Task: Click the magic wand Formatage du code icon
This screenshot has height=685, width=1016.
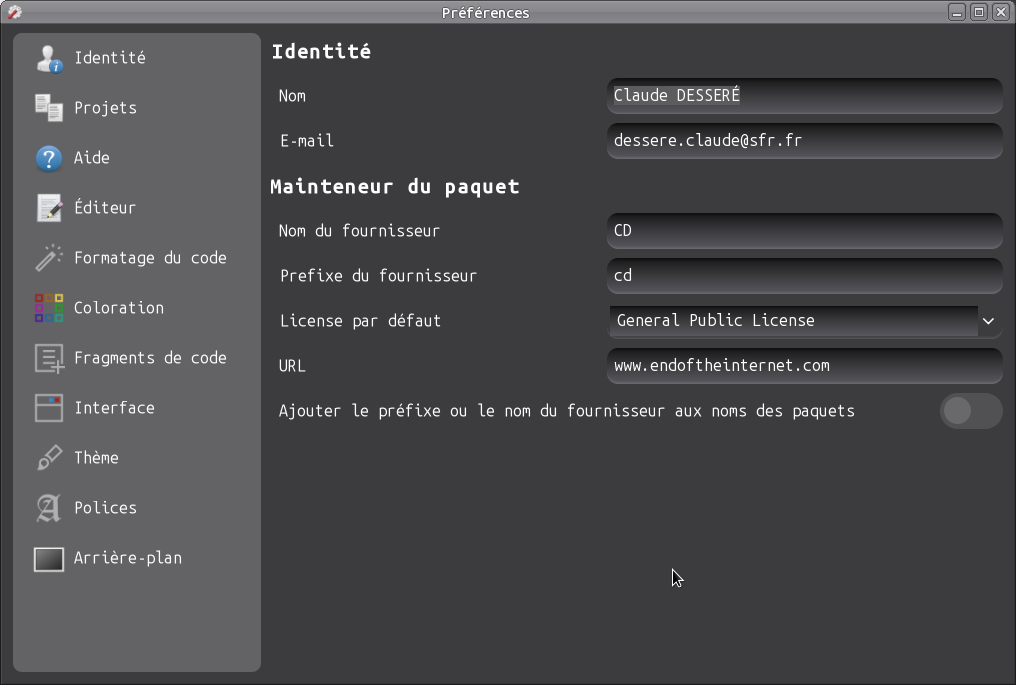Action: point(49,258)
